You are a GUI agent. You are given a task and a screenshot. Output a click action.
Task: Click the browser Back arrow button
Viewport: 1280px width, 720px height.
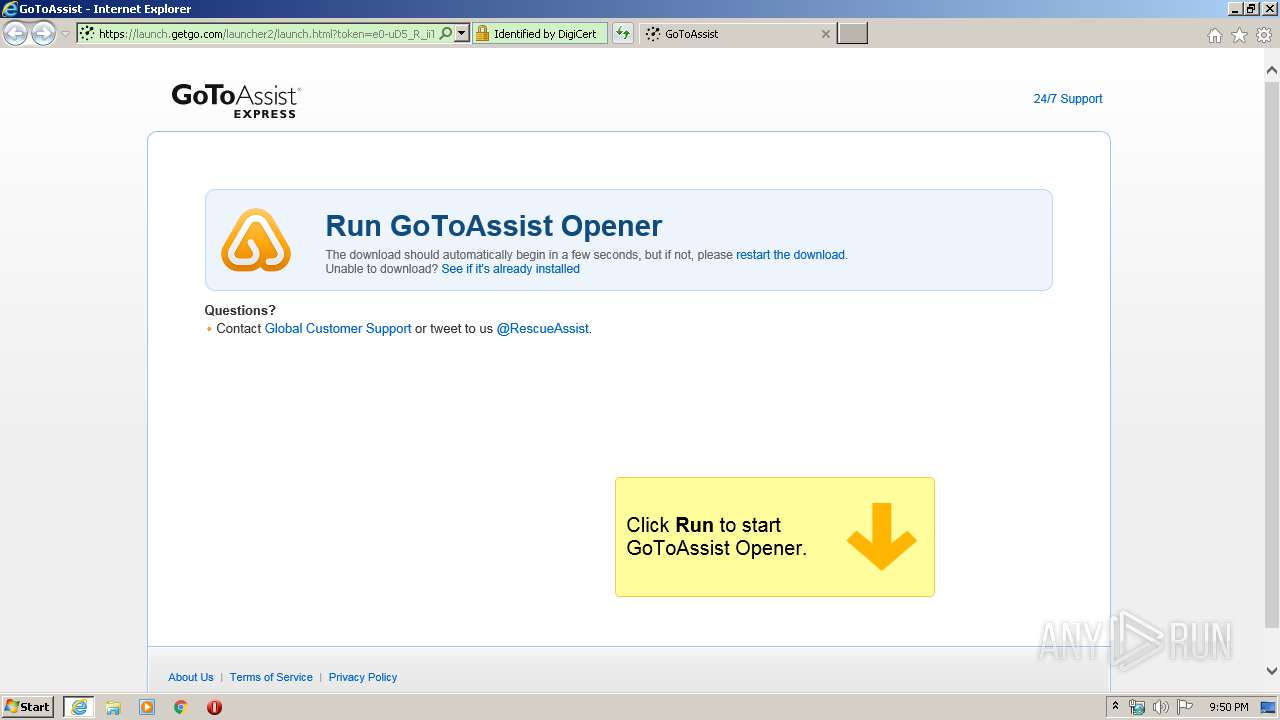15,34
